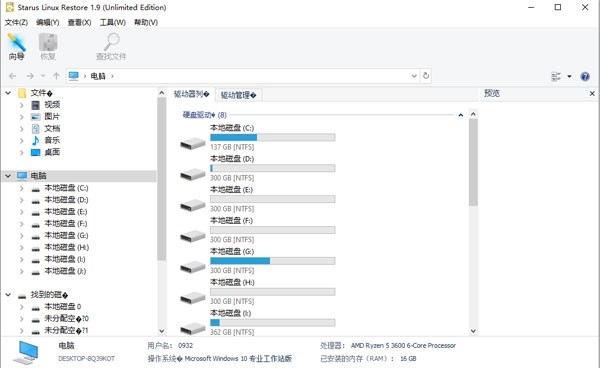Expand the 文档 tree node
Screen dimensions: 600x368
(21, 129)
